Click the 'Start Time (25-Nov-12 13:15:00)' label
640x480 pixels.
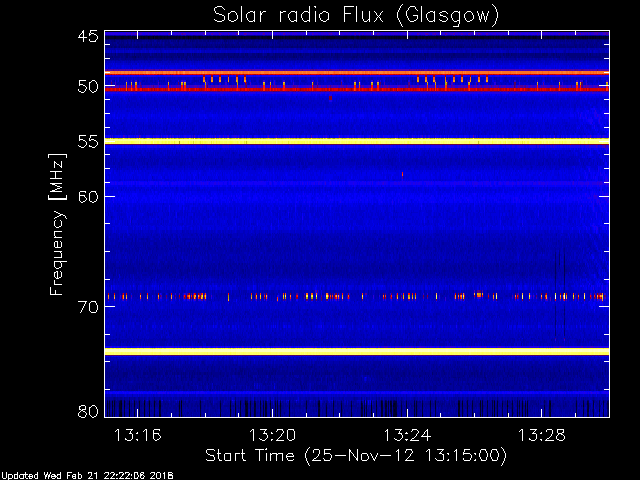click(356, 456)
